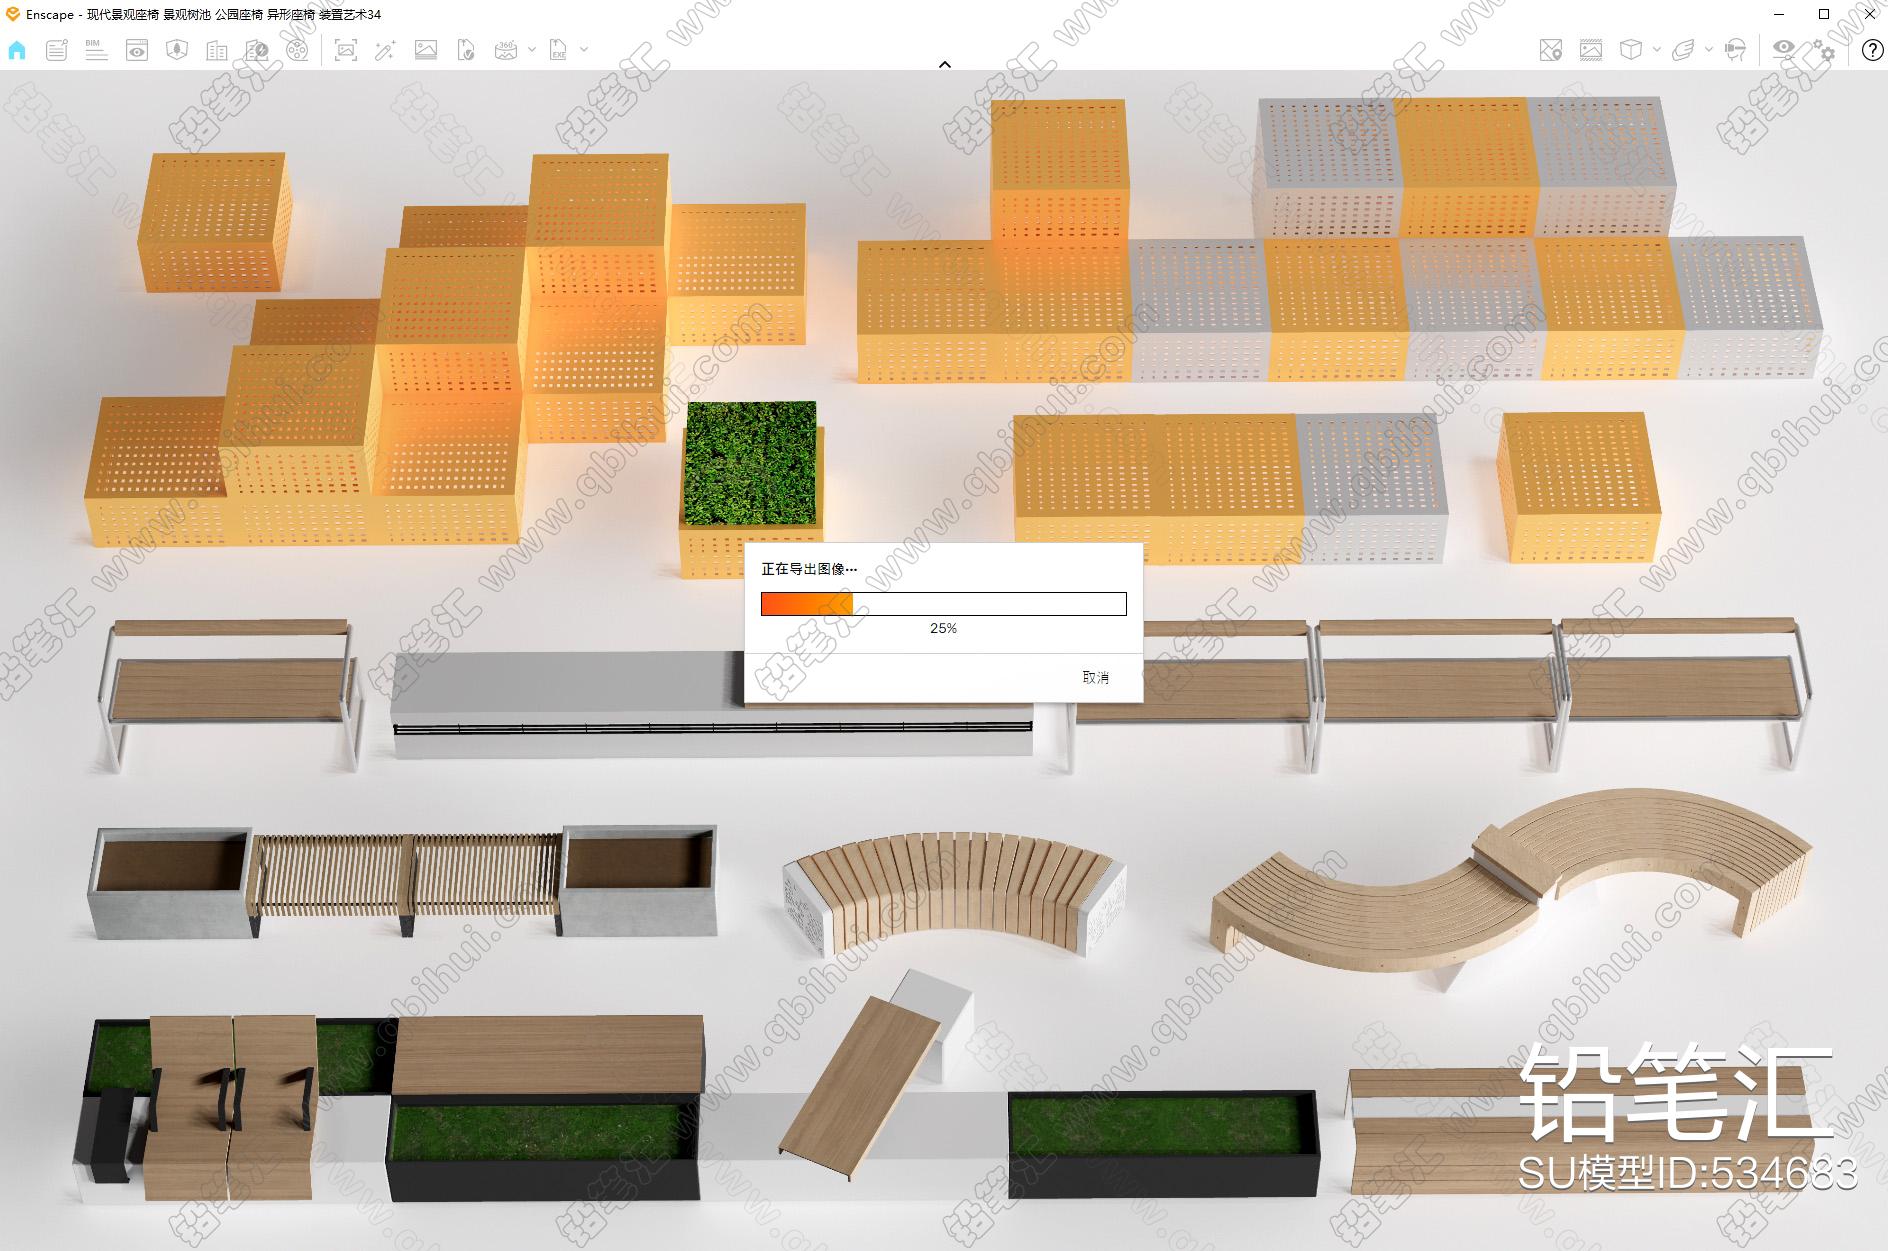Image resolution: width=1888 pixels, height=1251 pixels.
Task: Click the 正在导出图像 dialog title text
Action: click(x=809, y=569)
